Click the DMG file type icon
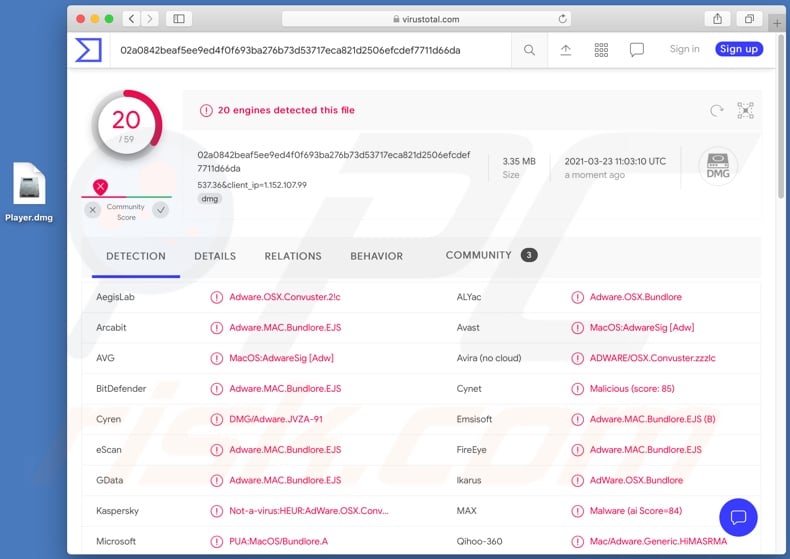The image size is (790, 559). [718, 166]
